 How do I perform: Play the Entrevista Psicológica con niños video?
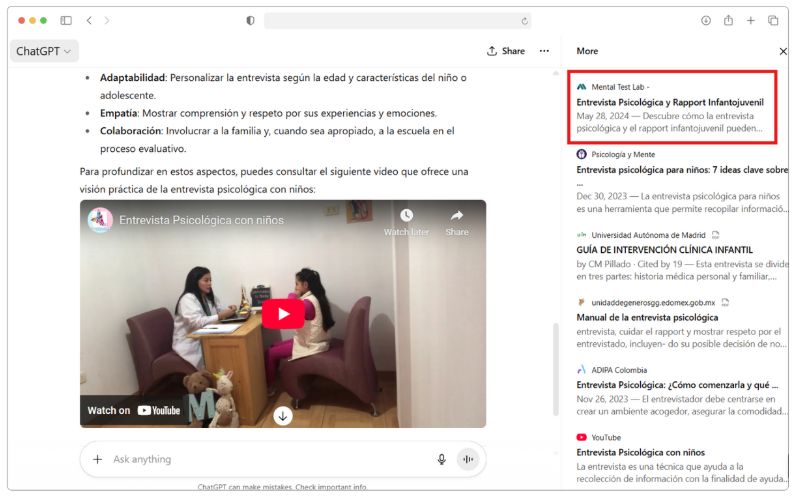click(283, 314)
